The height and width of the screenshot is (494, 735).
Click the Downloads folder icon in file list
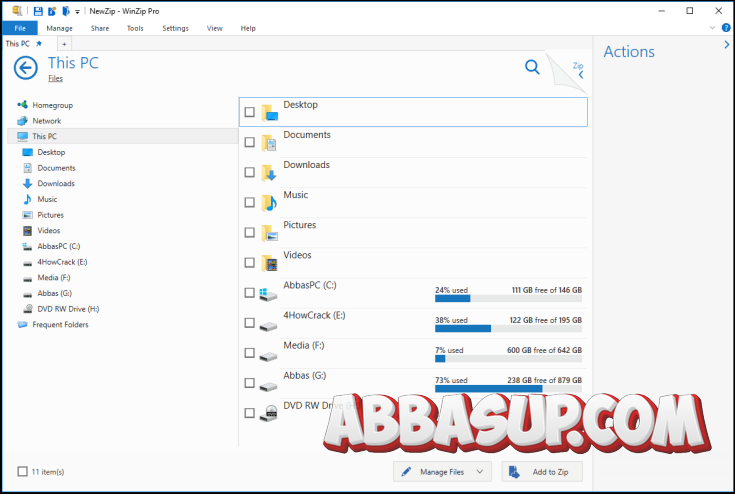coord(269,172)
